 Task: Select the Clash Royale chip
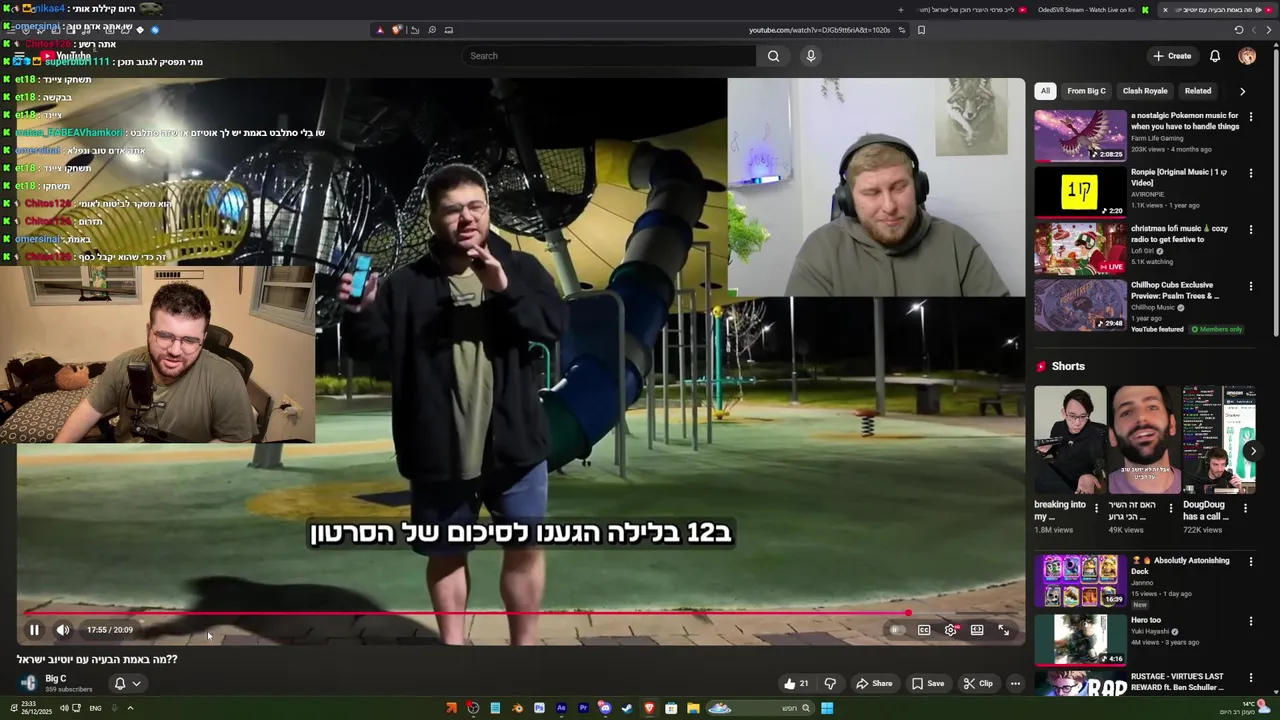(1145, 91)
